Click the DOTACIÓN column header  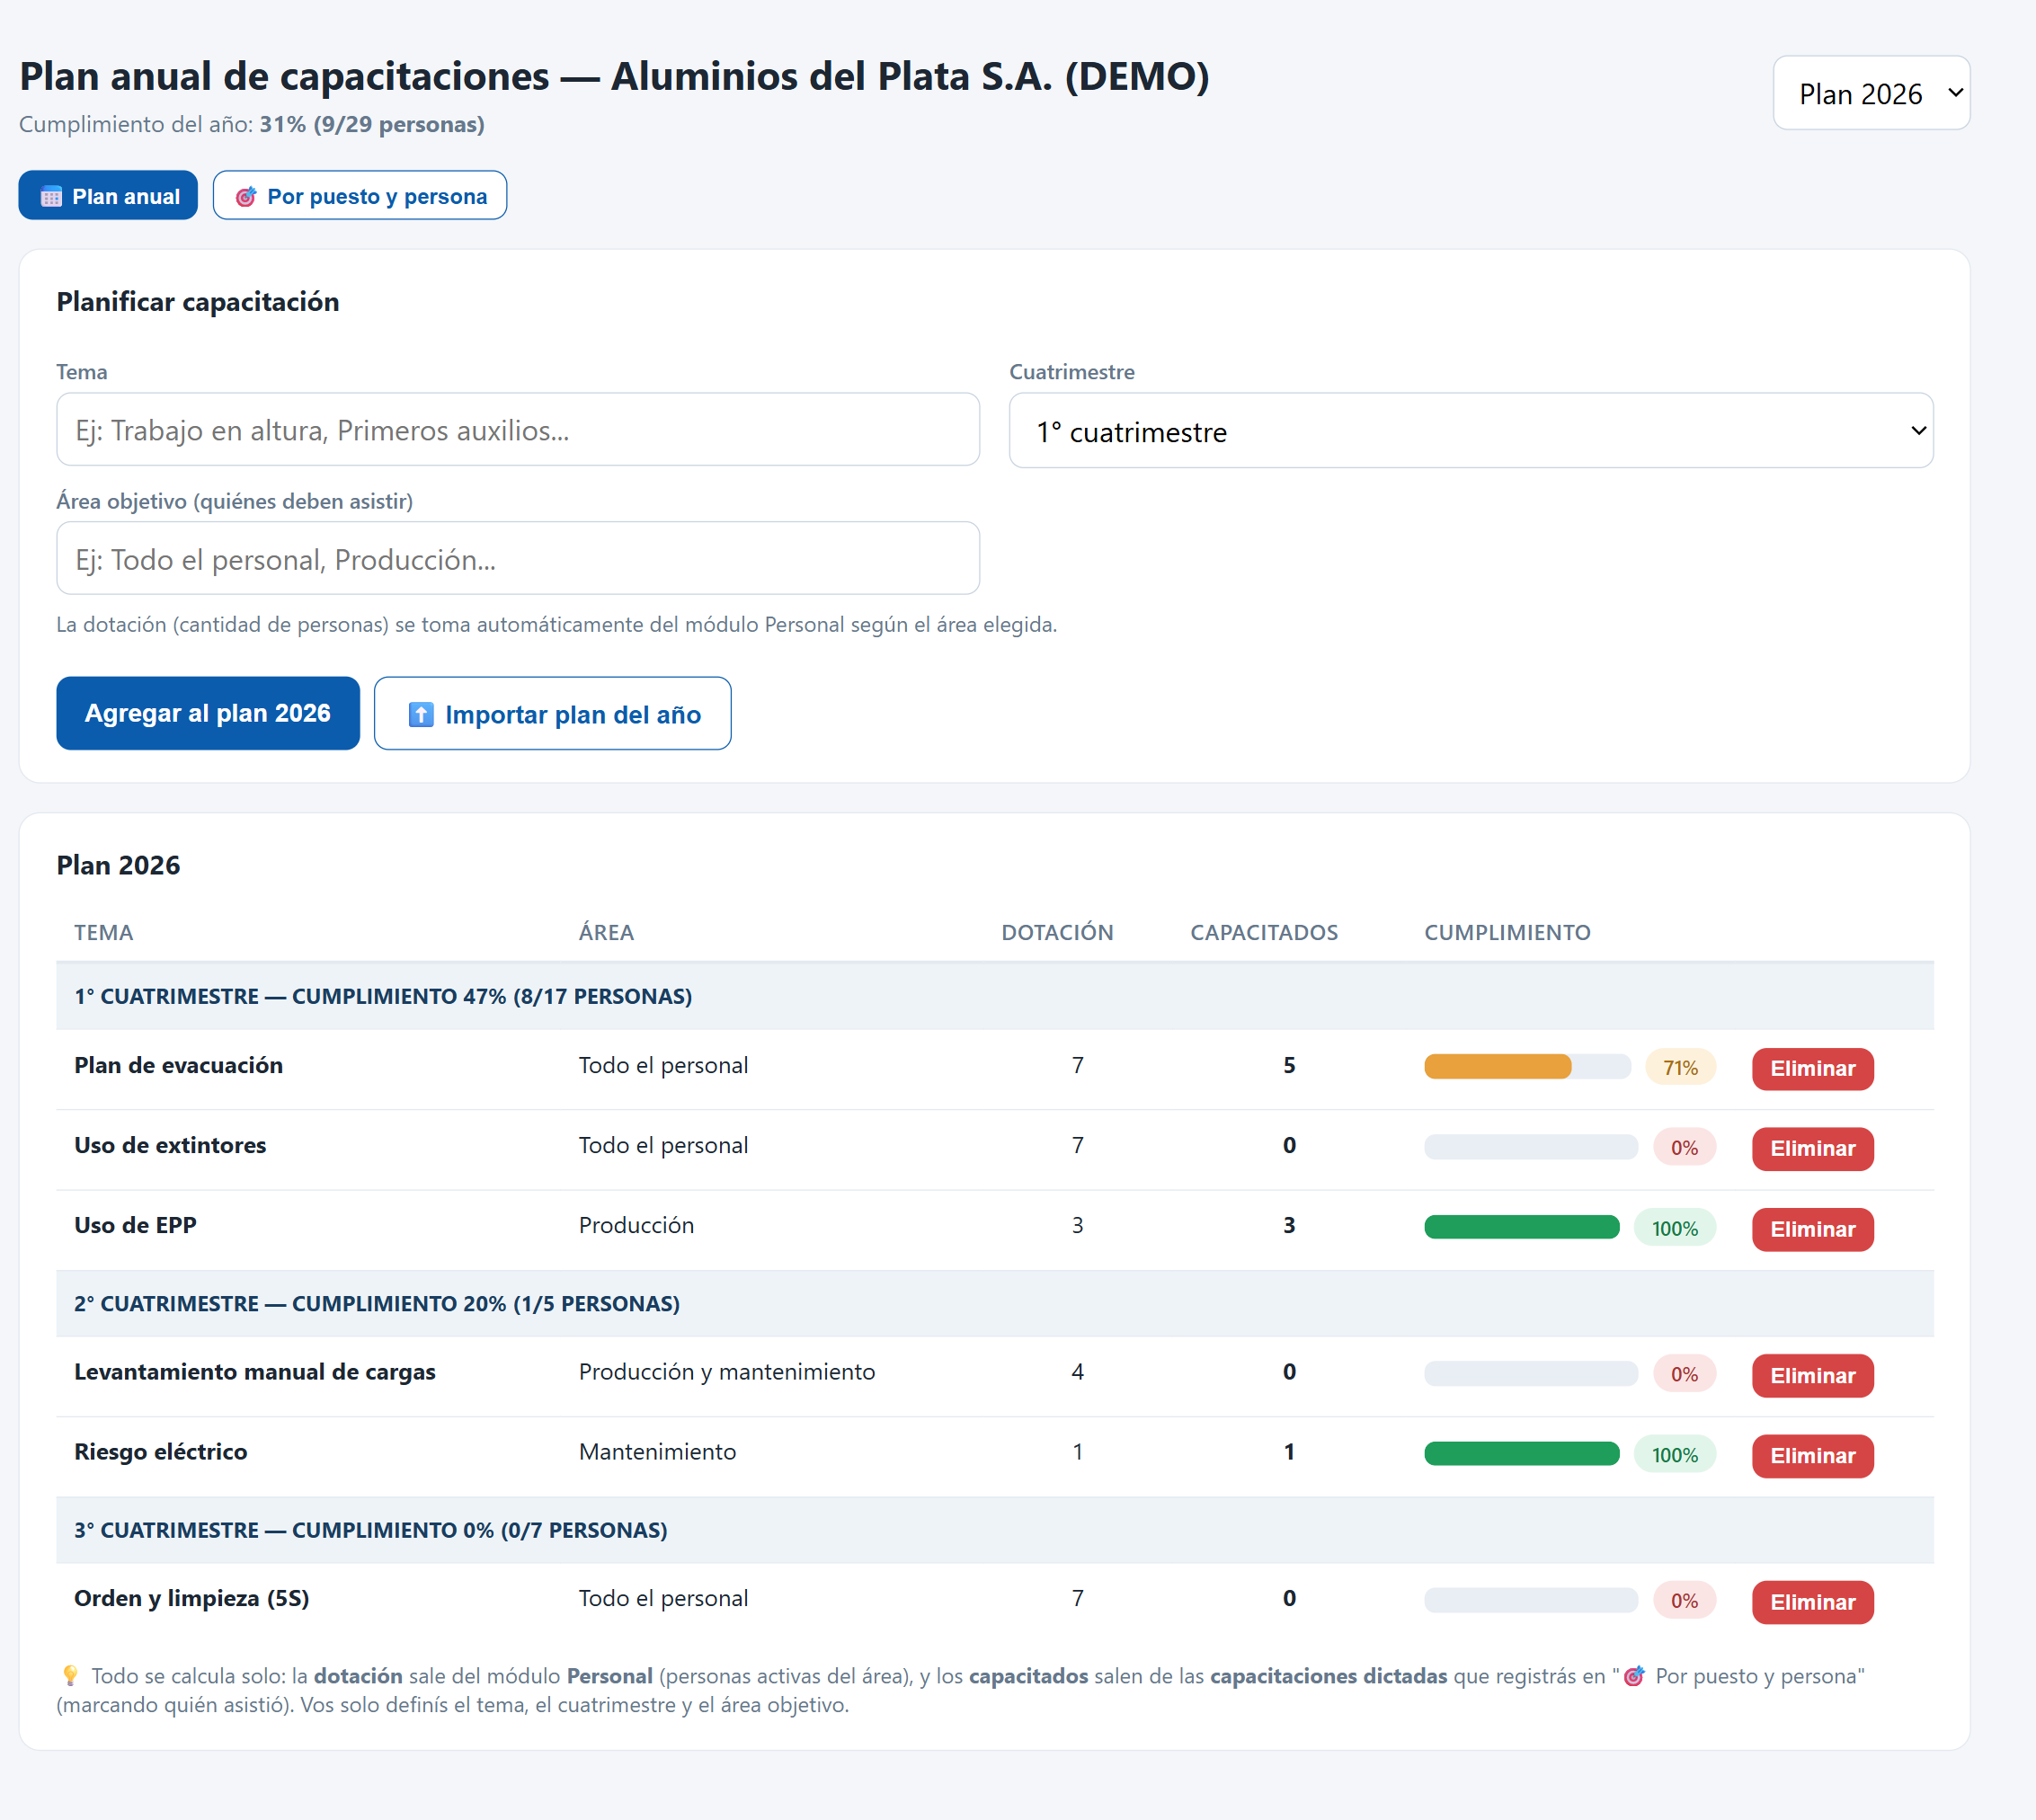[x=1058, y=933]
